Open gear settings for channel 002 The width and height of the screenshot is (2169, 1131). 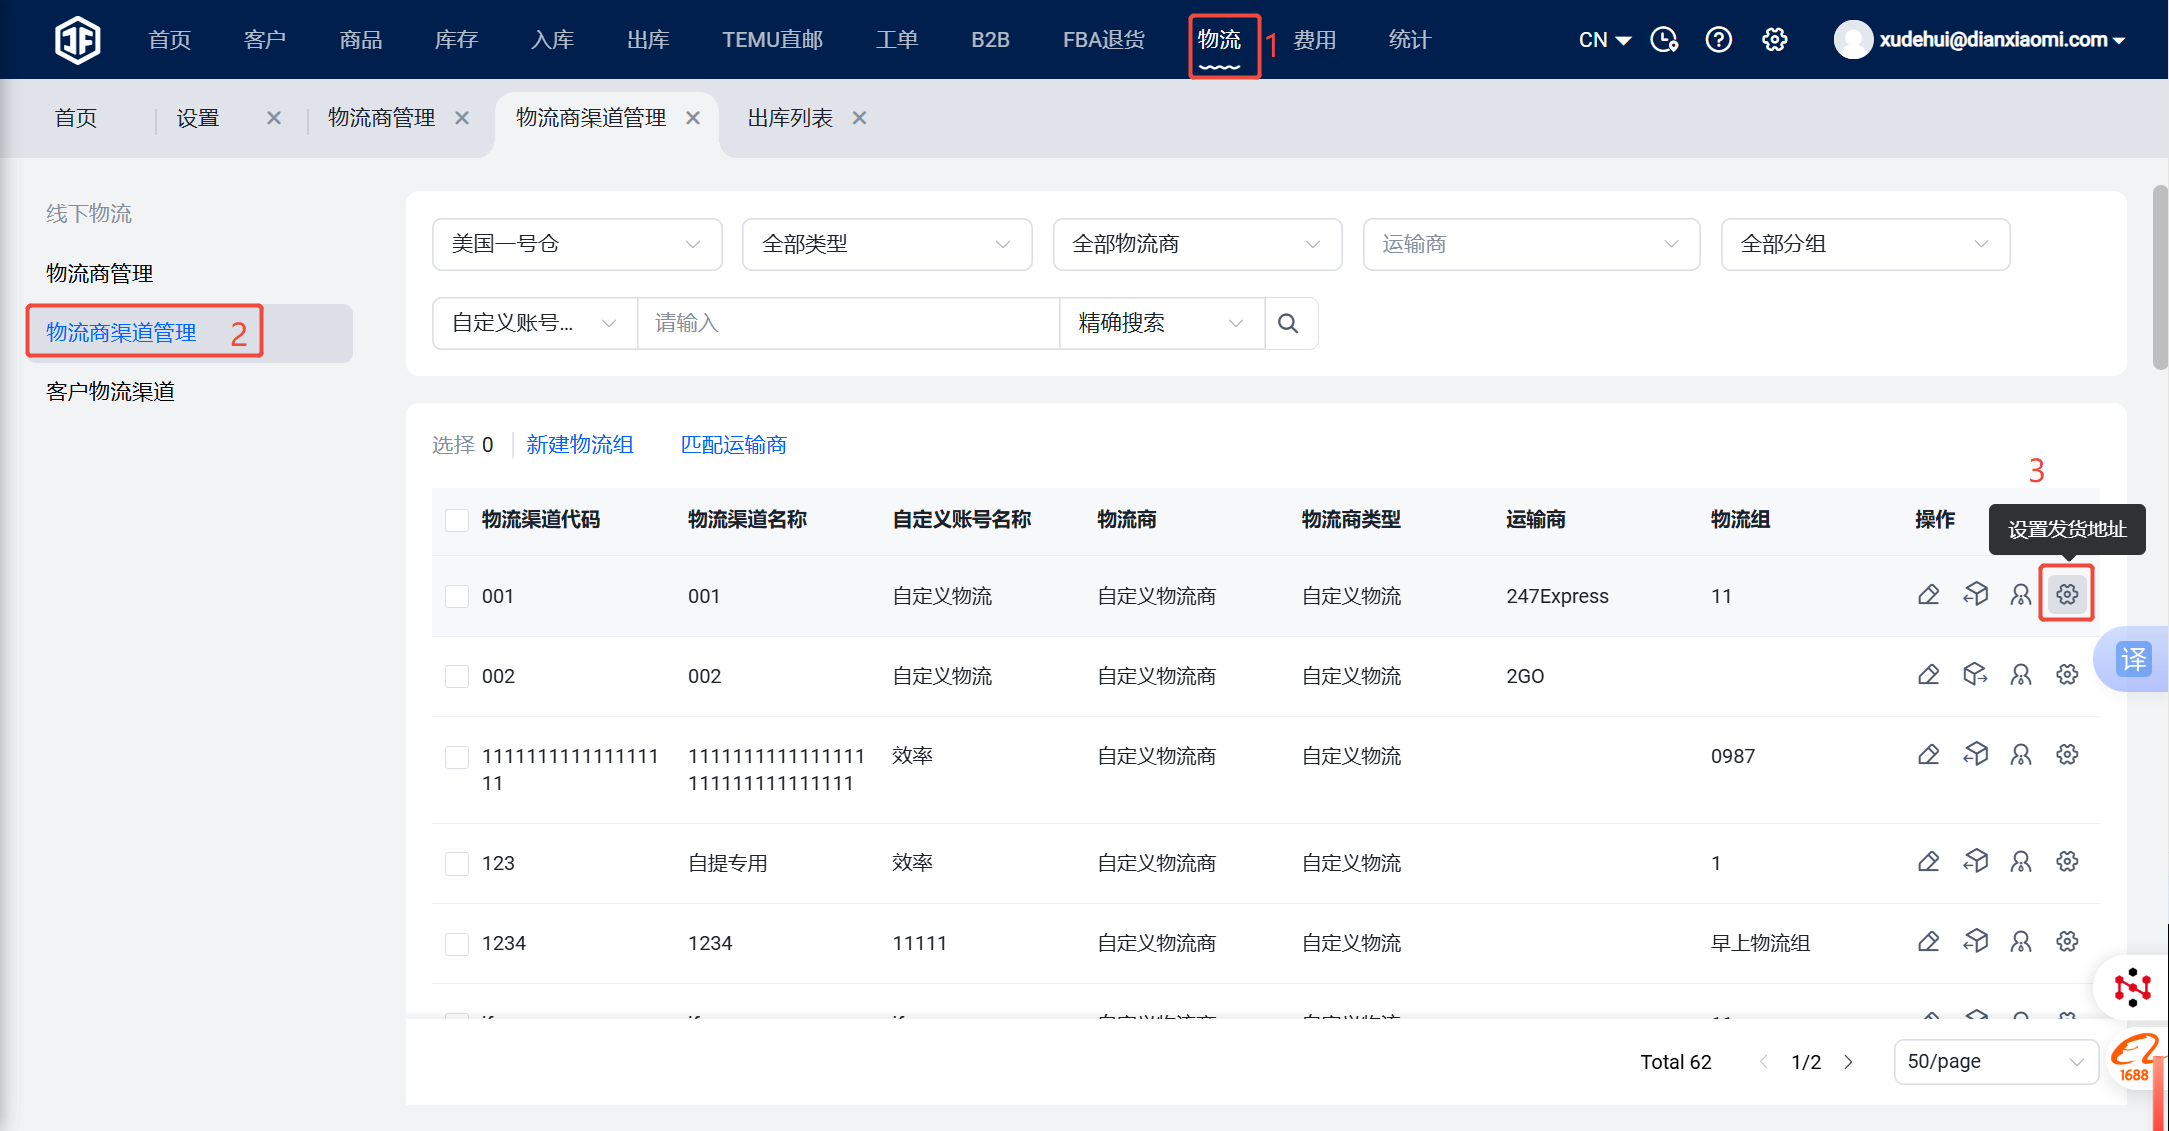pyautogui.click(x=2067, y=675)
